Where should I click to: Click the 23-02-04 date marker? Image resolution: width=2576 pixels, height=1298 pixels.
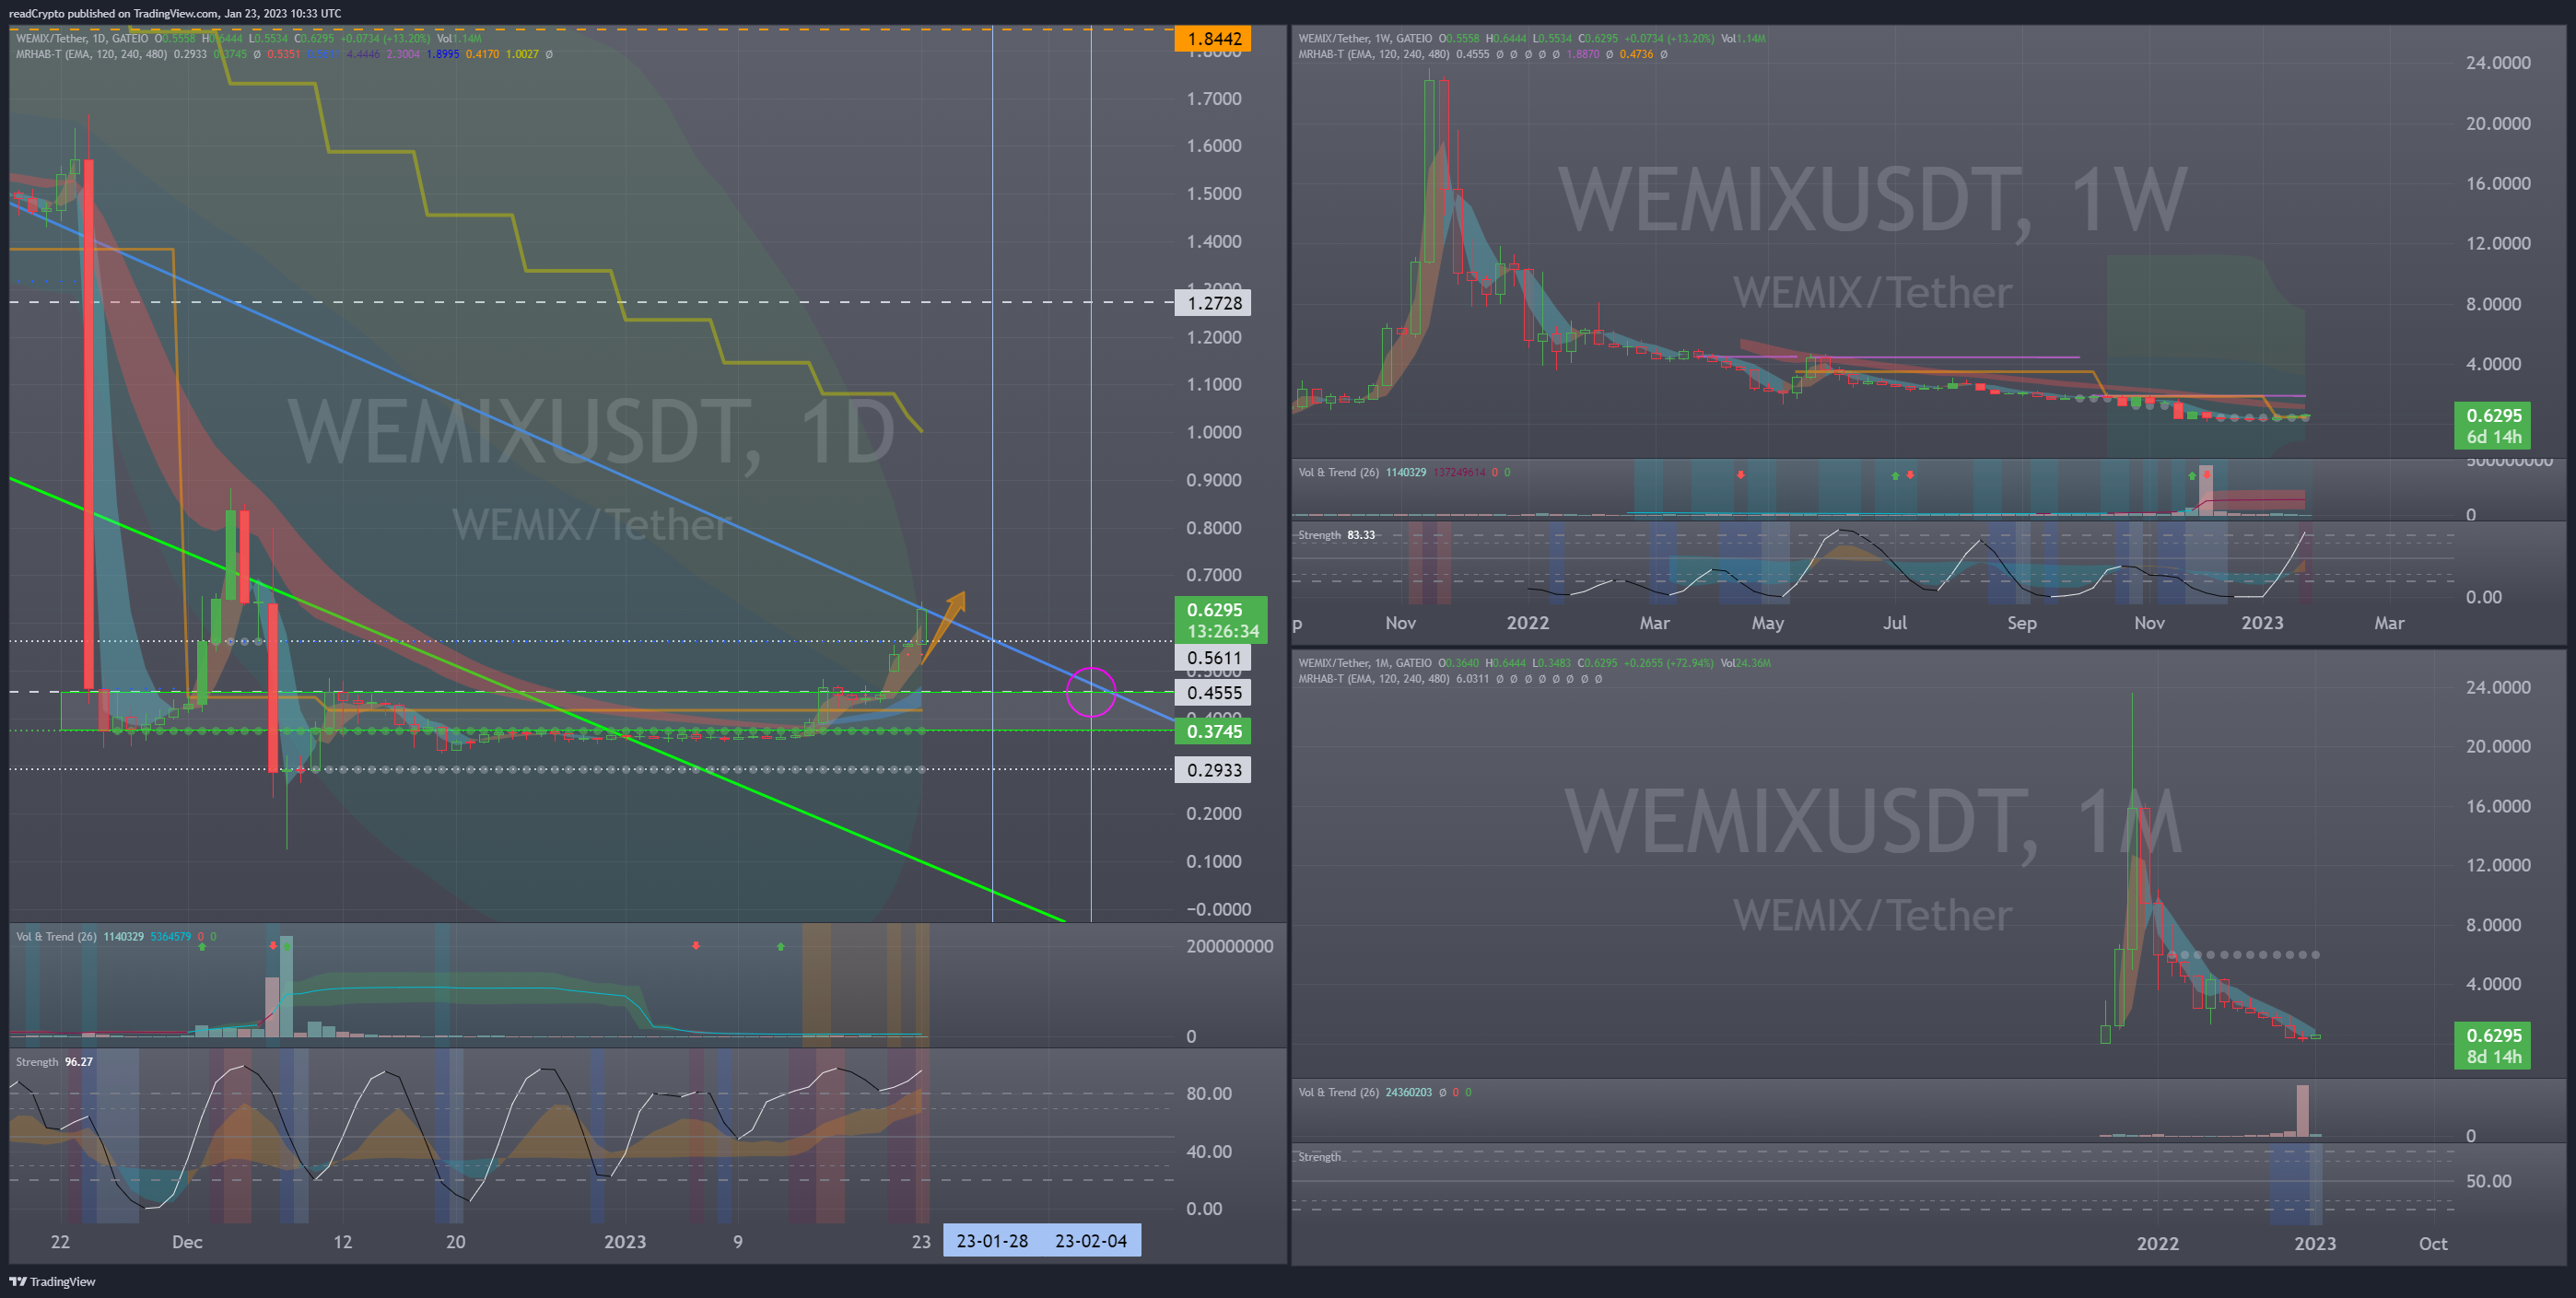pos(1090,1241)
